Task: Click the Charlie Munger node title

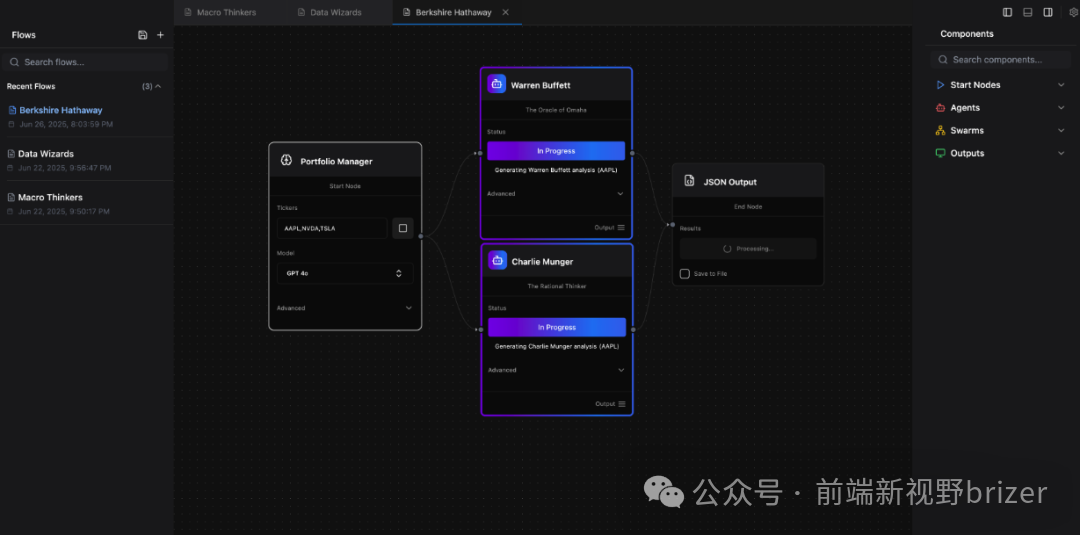Action: tap(542, 262)
